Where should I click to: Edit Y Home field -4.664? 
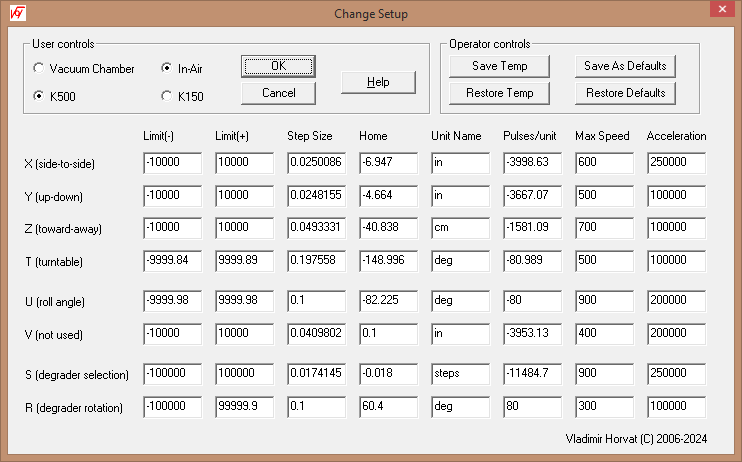coord(389,196)
